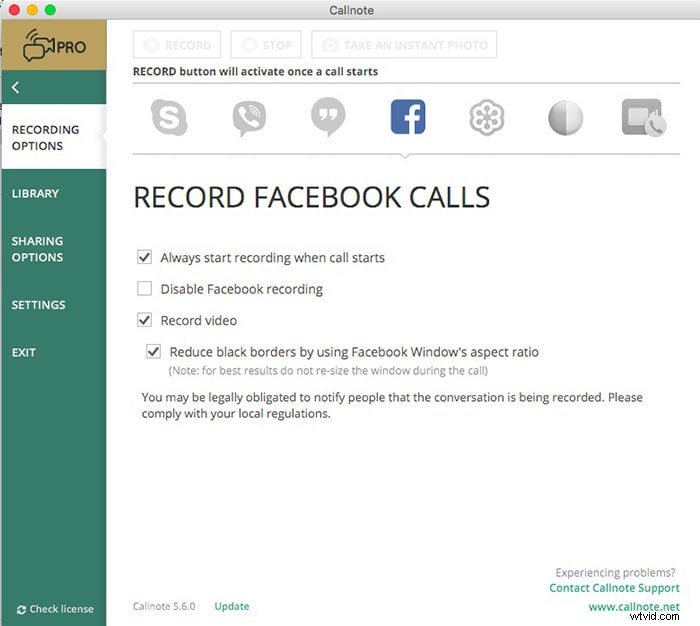Viewport: 700px width, 626px height.
Task: Select the half-shaded circle service icon
Action: 566,118
